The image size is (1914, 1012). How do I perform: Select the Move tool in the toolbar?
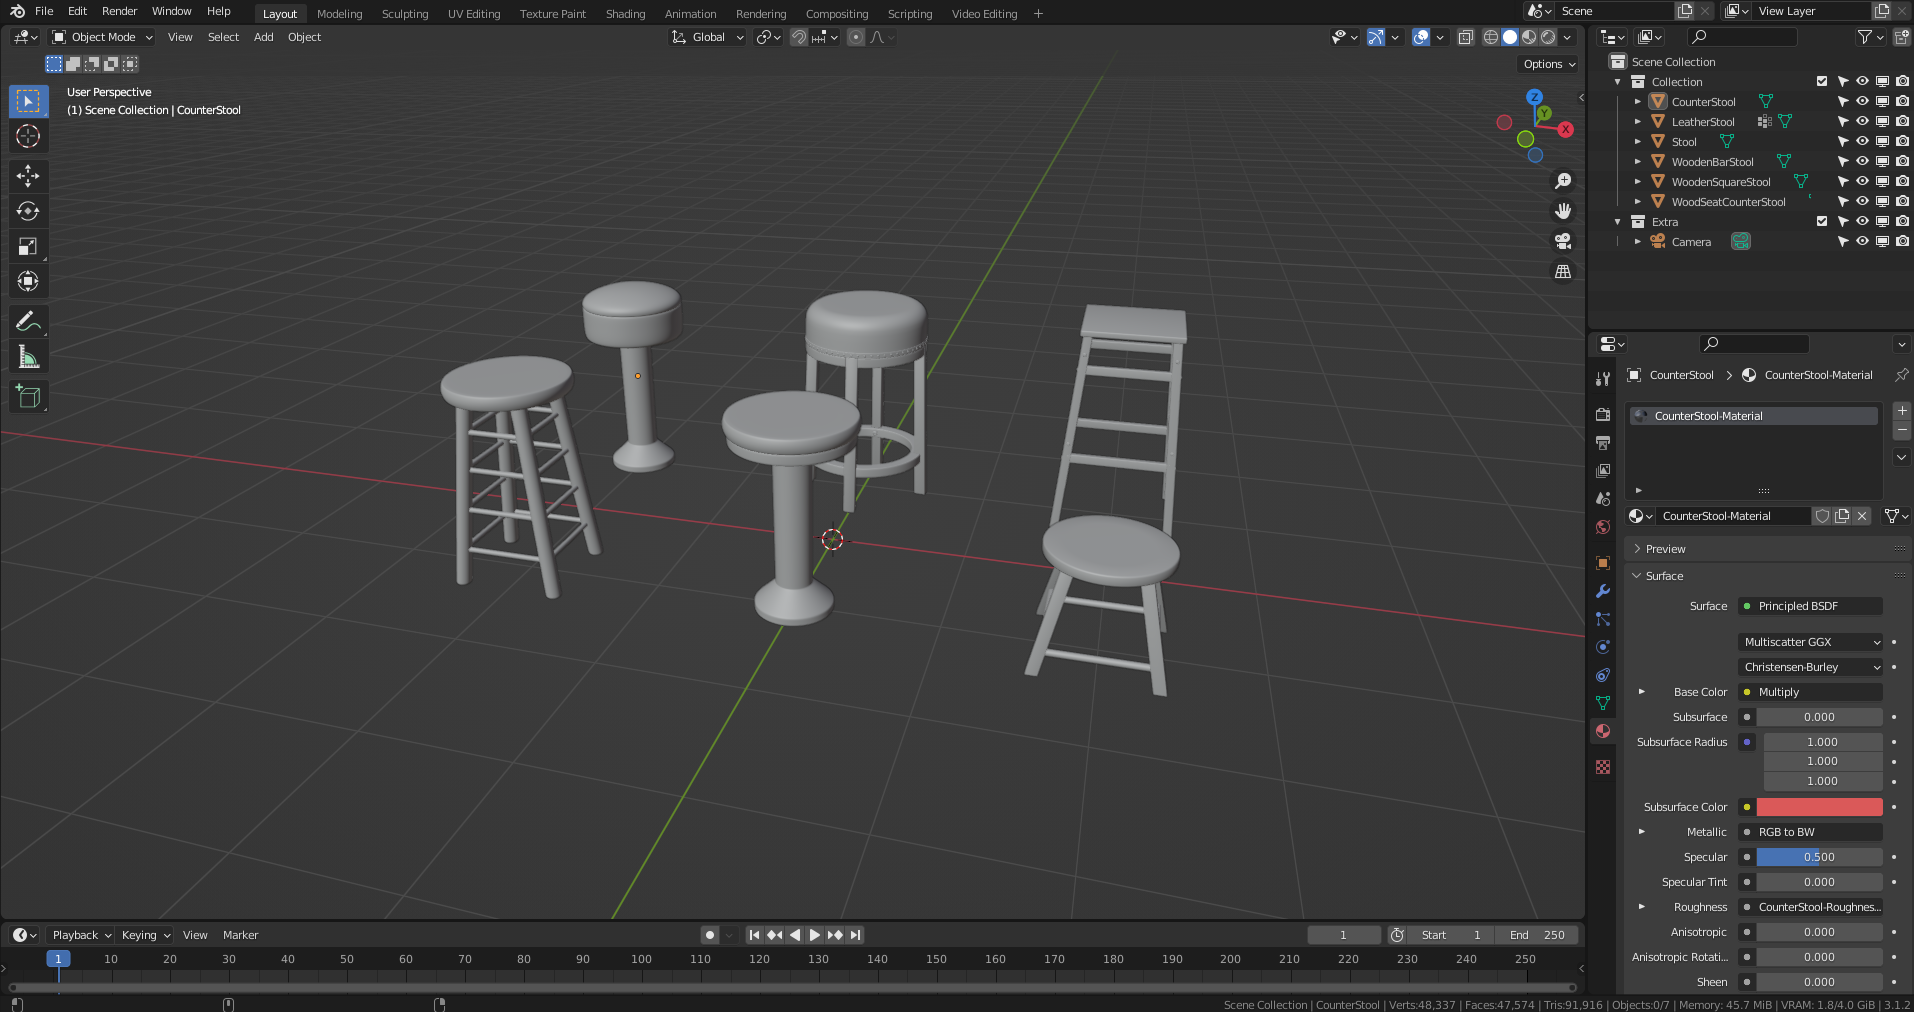coord(28,176)
